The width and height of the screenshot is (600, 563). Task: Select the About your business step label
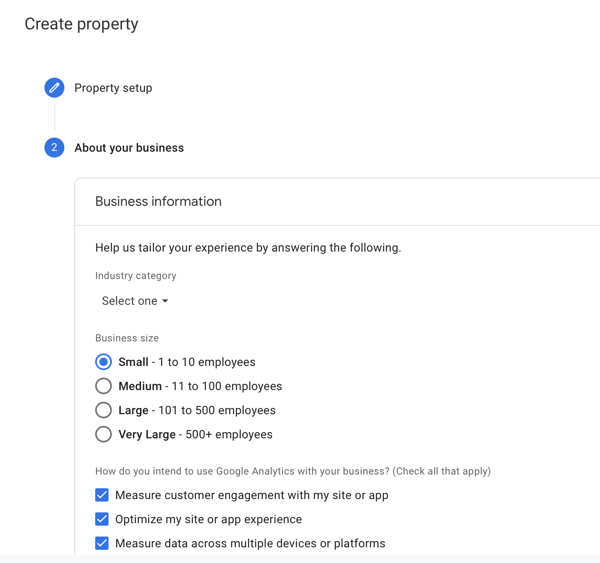[129, 148]
